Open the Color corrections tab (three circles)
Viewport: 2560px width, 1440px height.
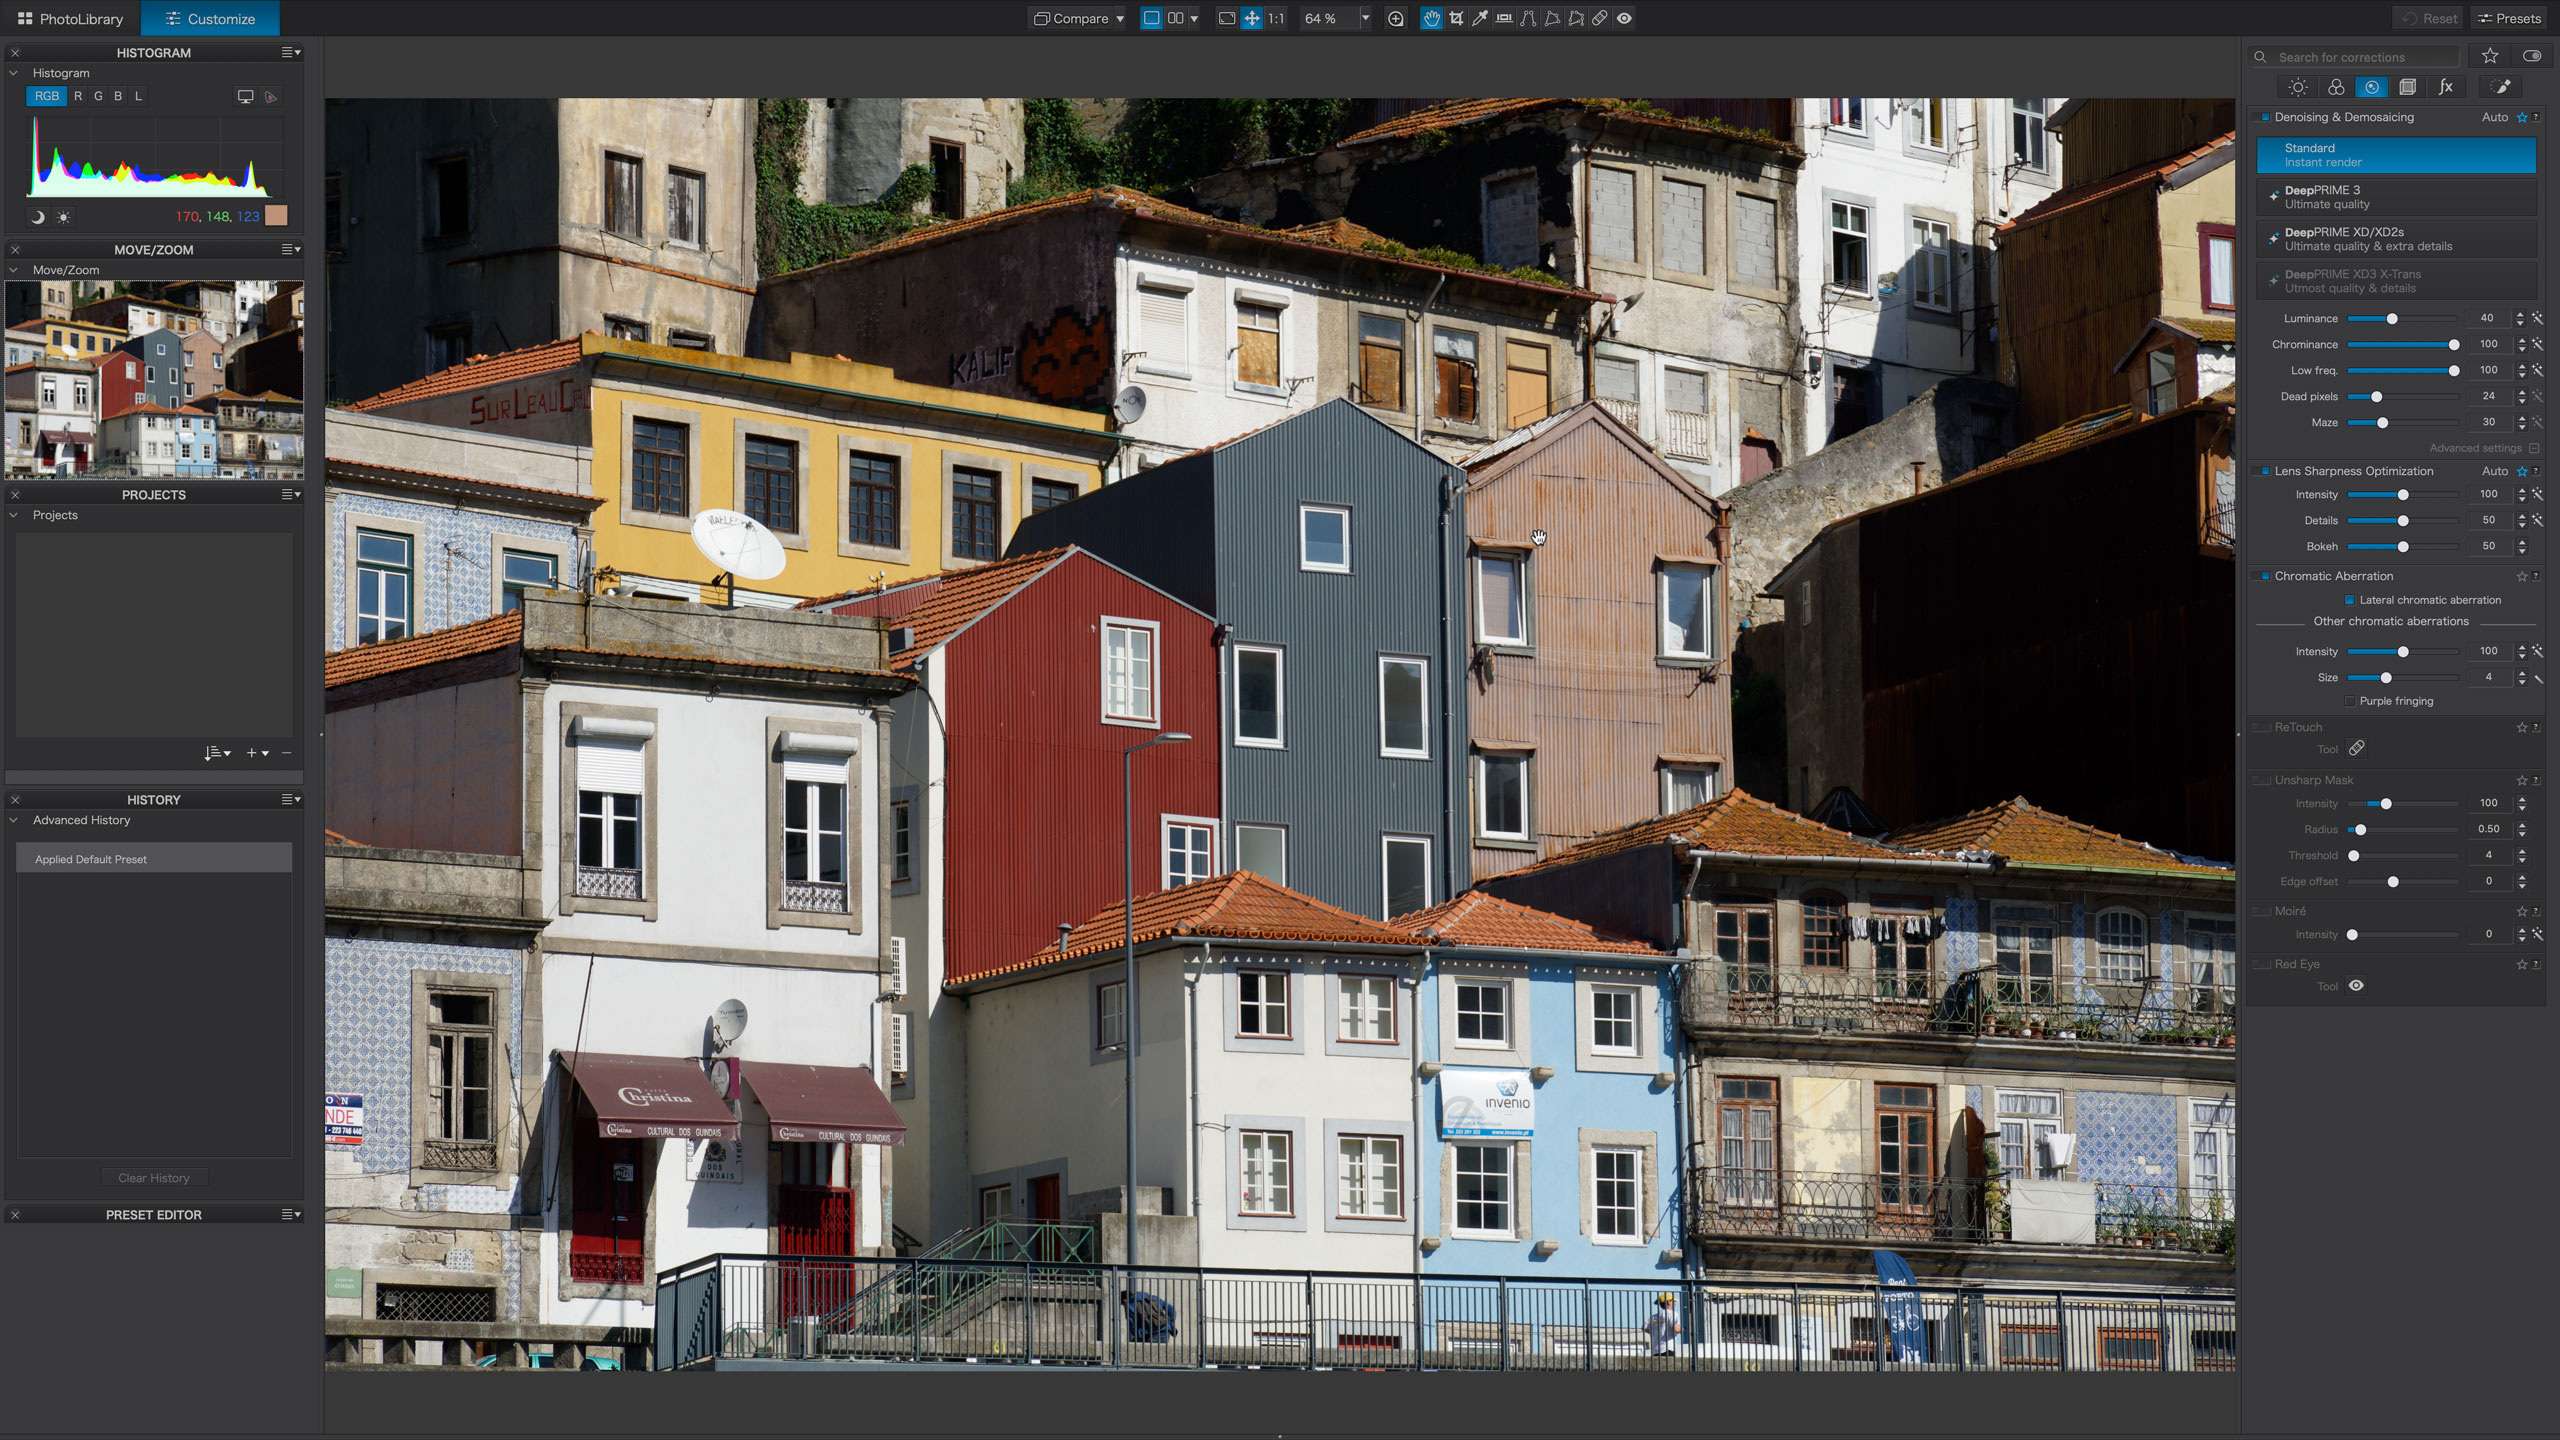tap(2335, 87)
